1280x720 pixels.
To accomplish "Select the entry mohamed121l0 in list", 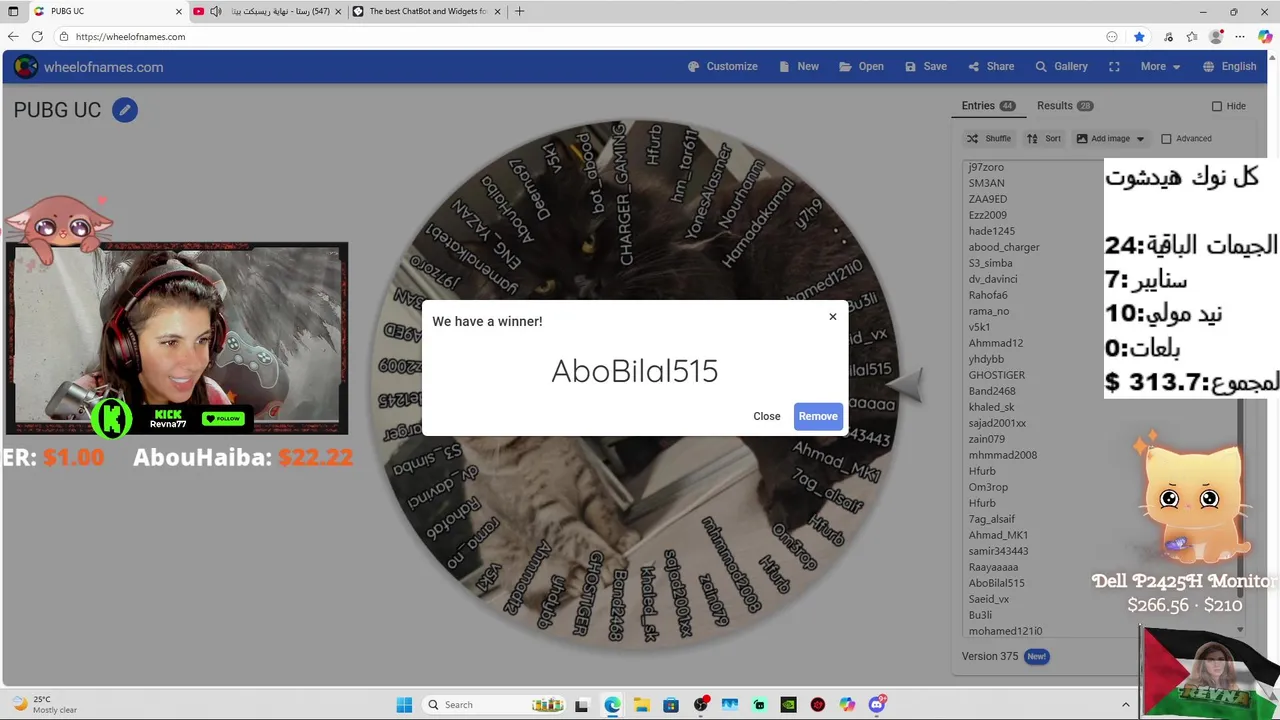I will point(1005,631).
